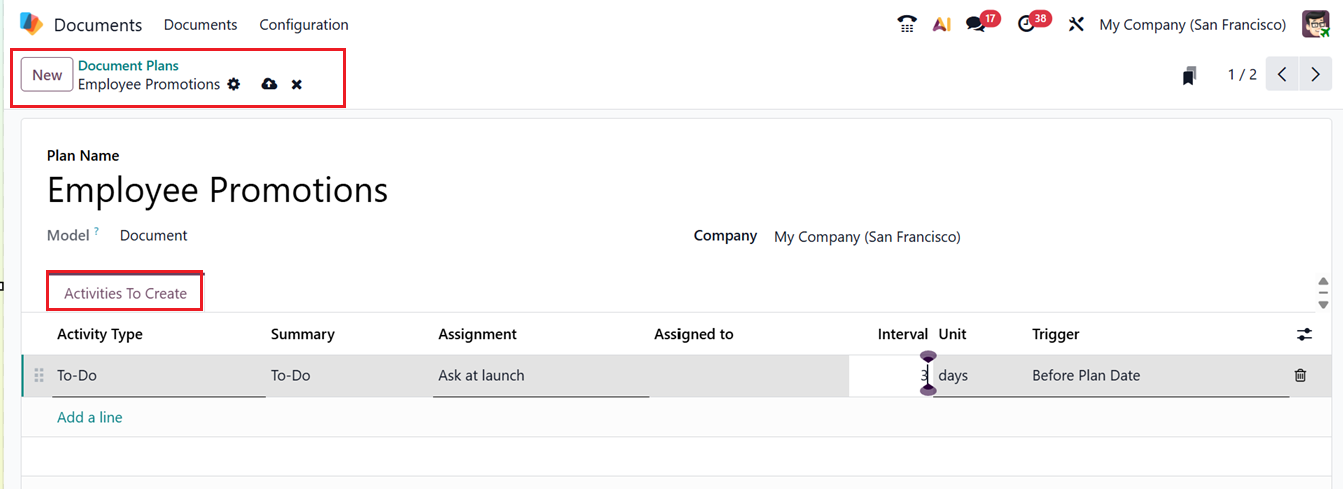Open optional columns settings toggle
The image size is (1343, 489).
coord(1304,334)
